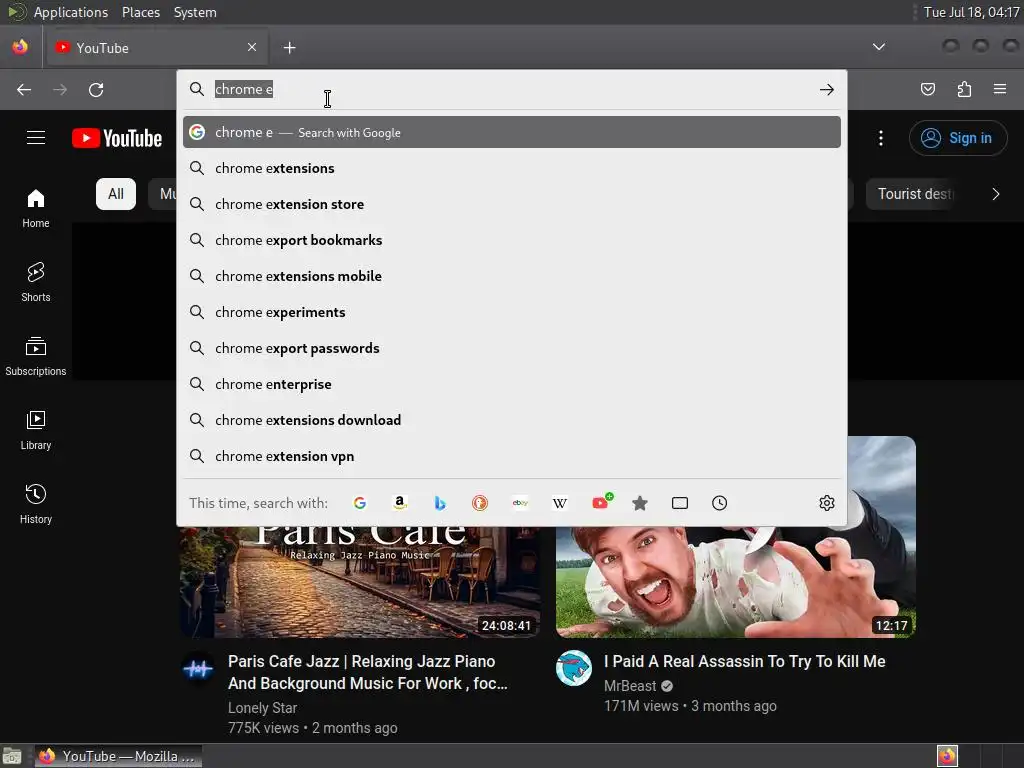Open a new tab with plus button
Viewport: 1024px width, 768px height.
(x=289, y=48)
